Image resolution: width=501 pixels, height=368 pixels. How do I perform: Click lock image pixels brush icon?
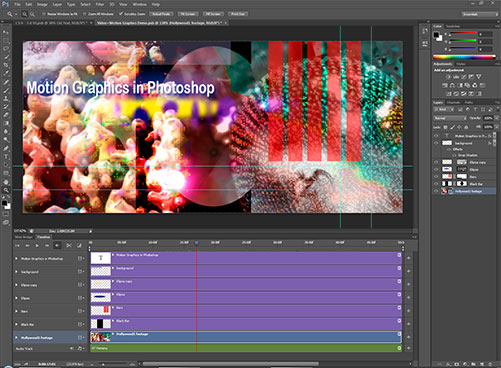click(x=452, y=127)
